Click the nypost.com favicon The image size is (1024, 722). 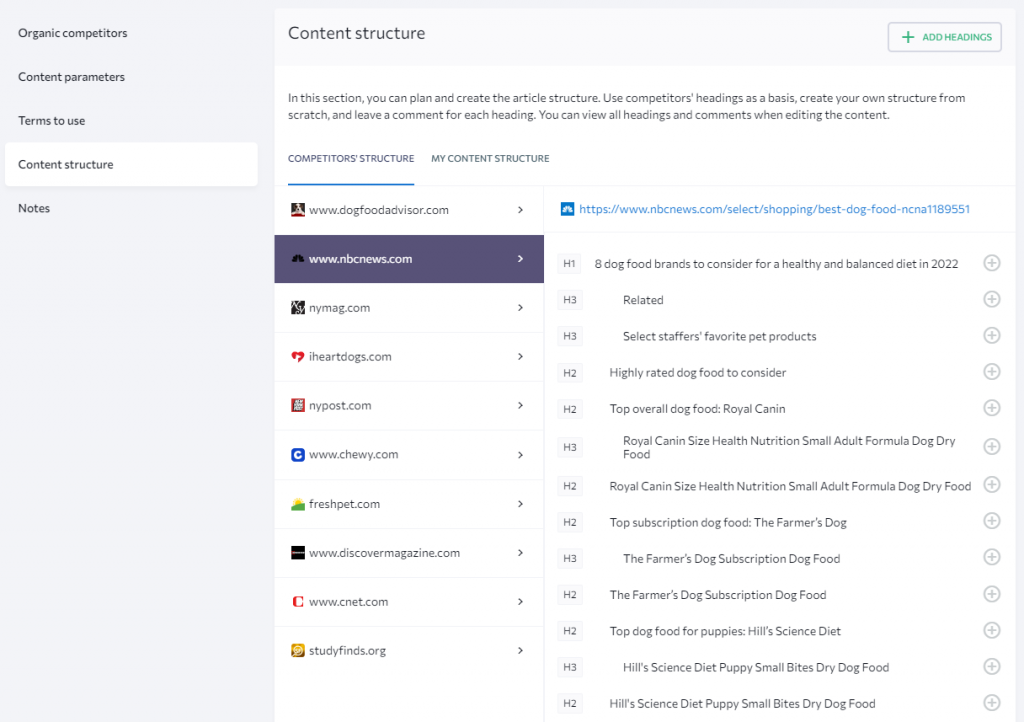[x=298, y=405]
